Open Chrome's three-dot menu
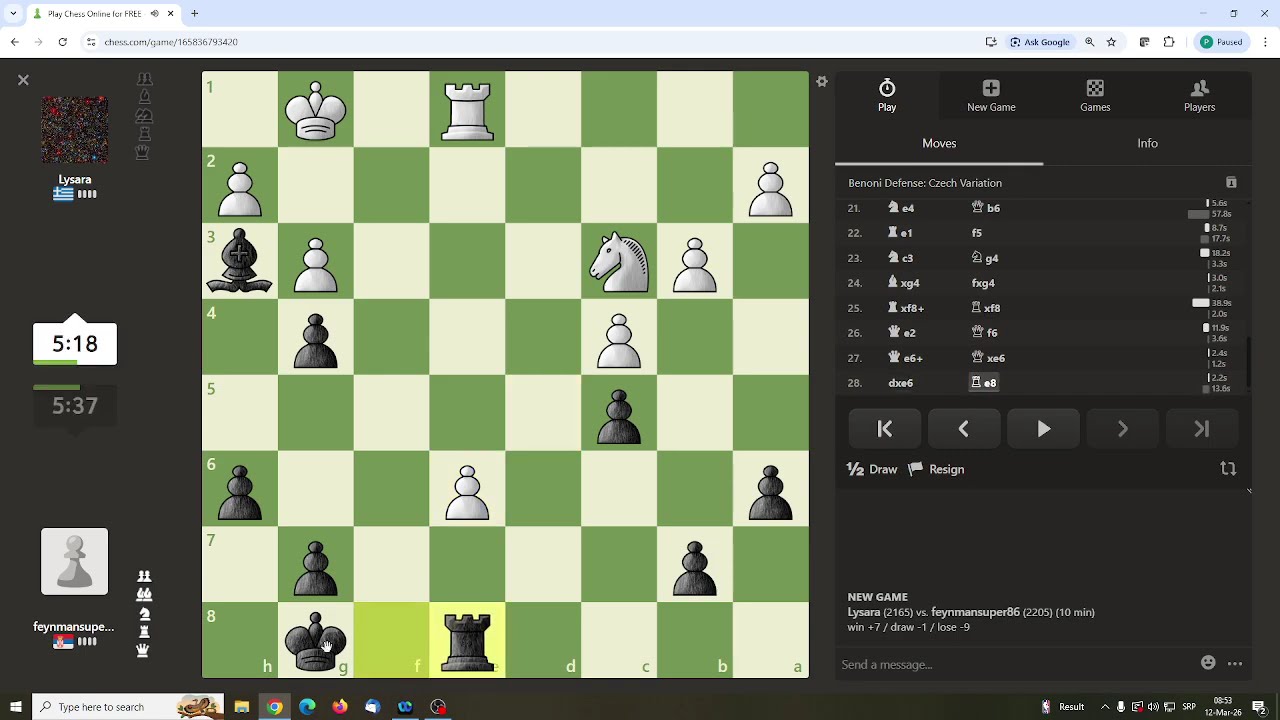 coord(1266,42)
